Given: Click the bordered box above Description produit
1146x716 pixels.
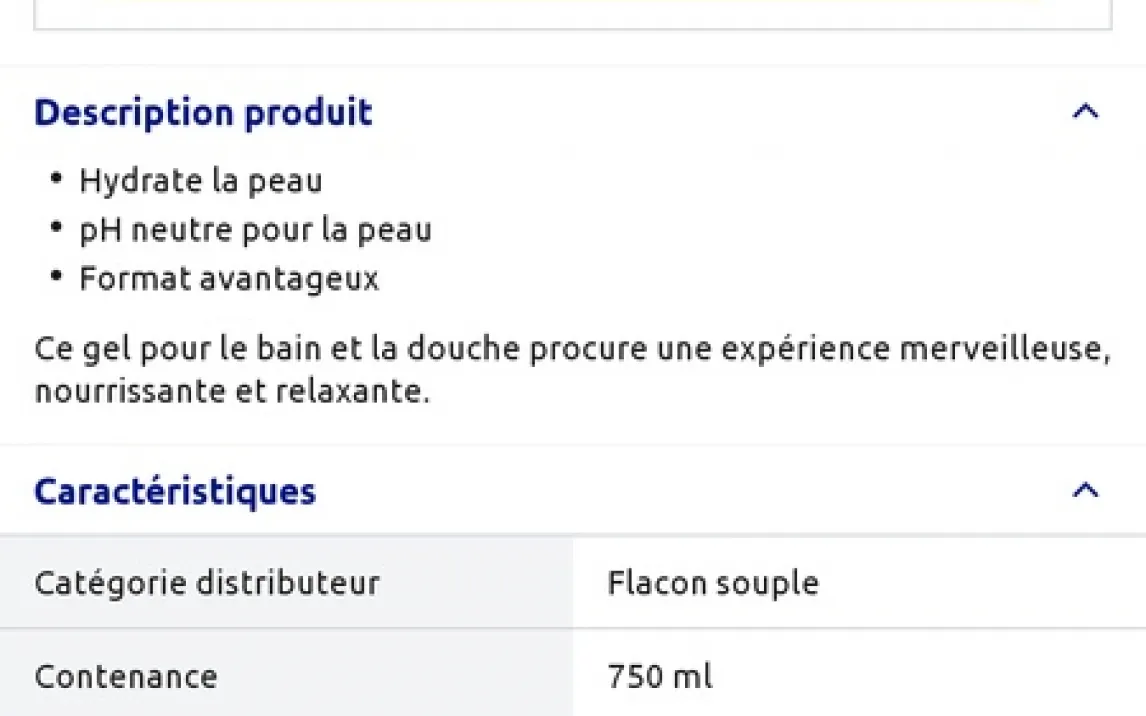Looking at the screenshot, I should pyautogui.click(x=573, y=14).
